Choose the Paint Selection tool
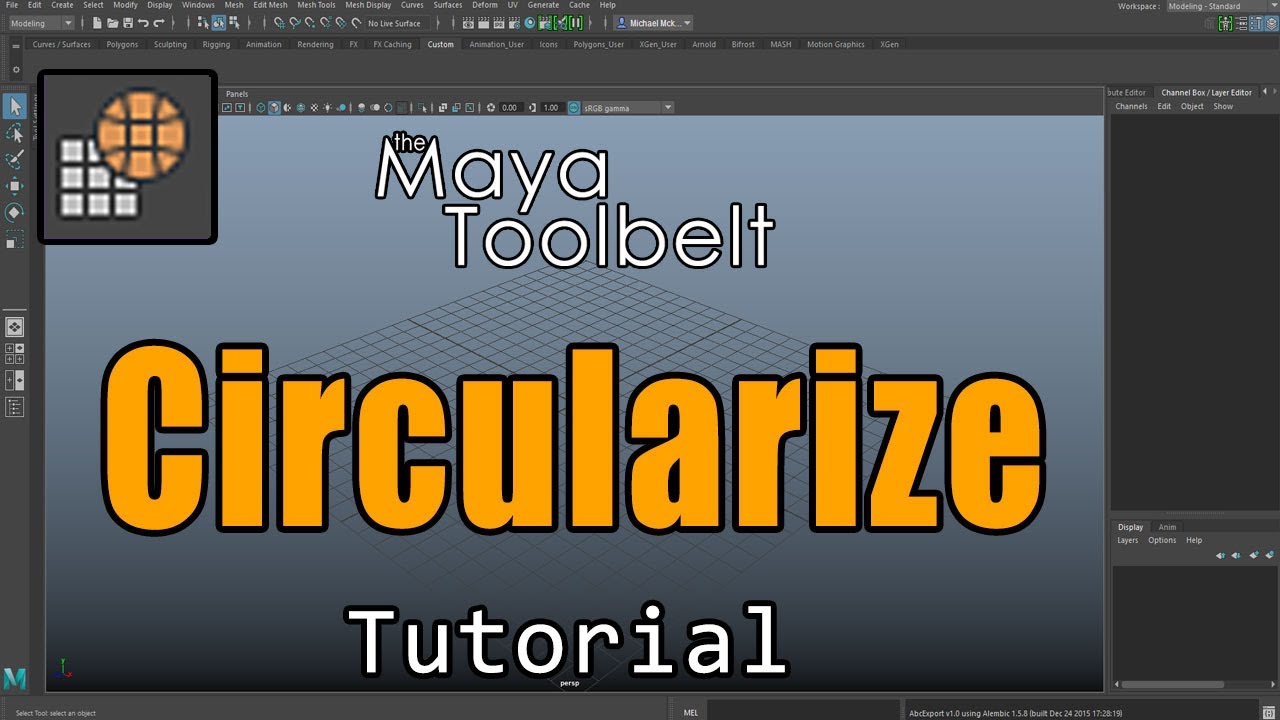Image resolution: width=1280 pixels, height=720 pixels. click(15, 159)
